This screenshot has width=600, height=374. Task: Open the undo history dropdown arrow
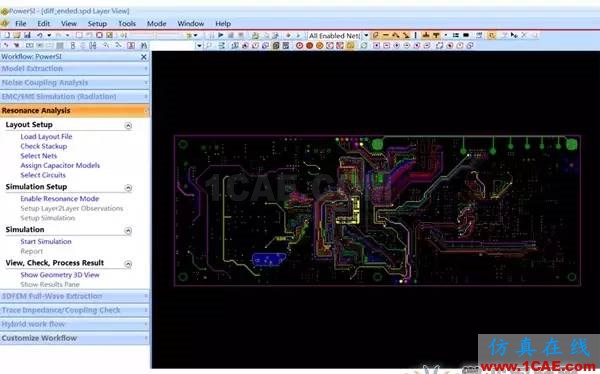pos(49,35)
